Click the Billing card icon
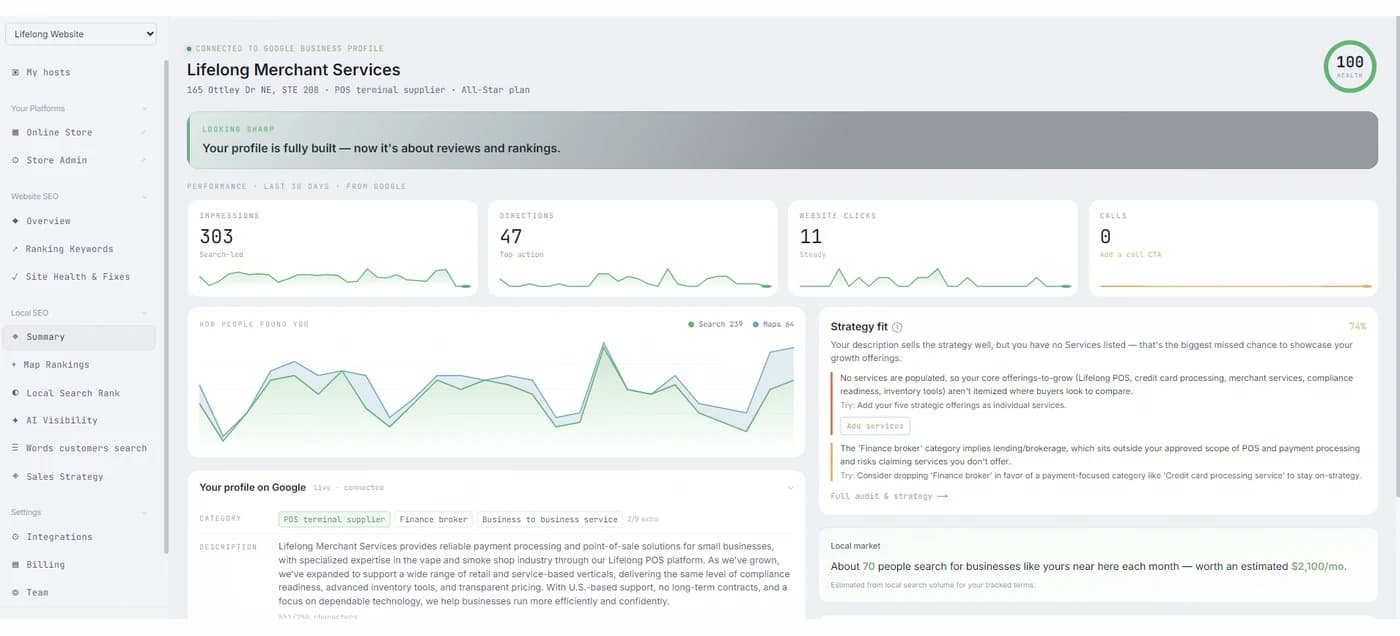 pyautogui.click(x=15, y=565)
